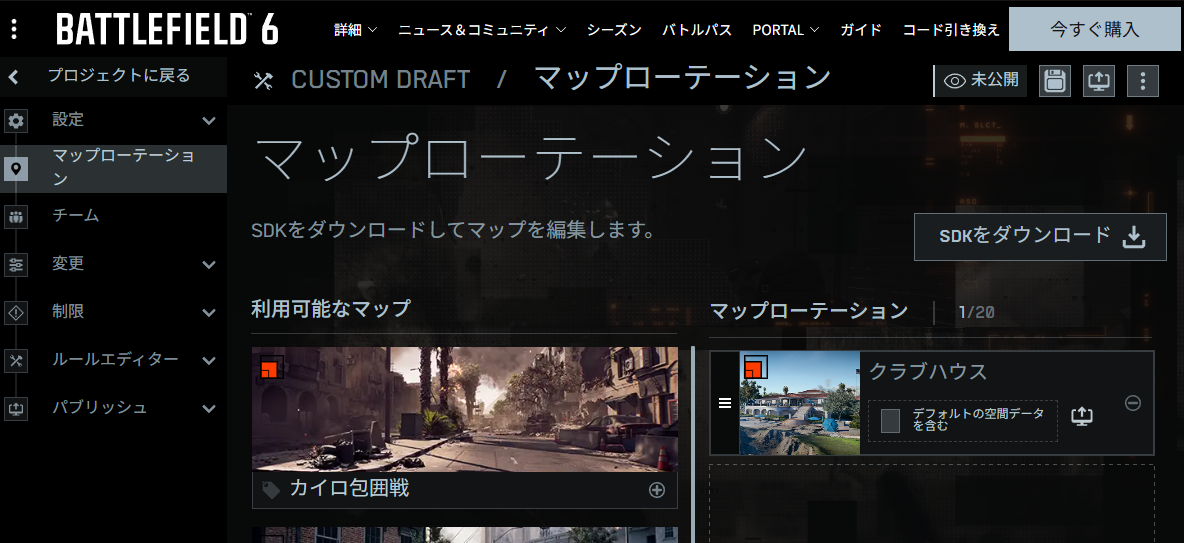This screenshot has height=543, width=1184.
Task: Click the tools icon before CUSTOM DRAFT
Action: (263, 79)
